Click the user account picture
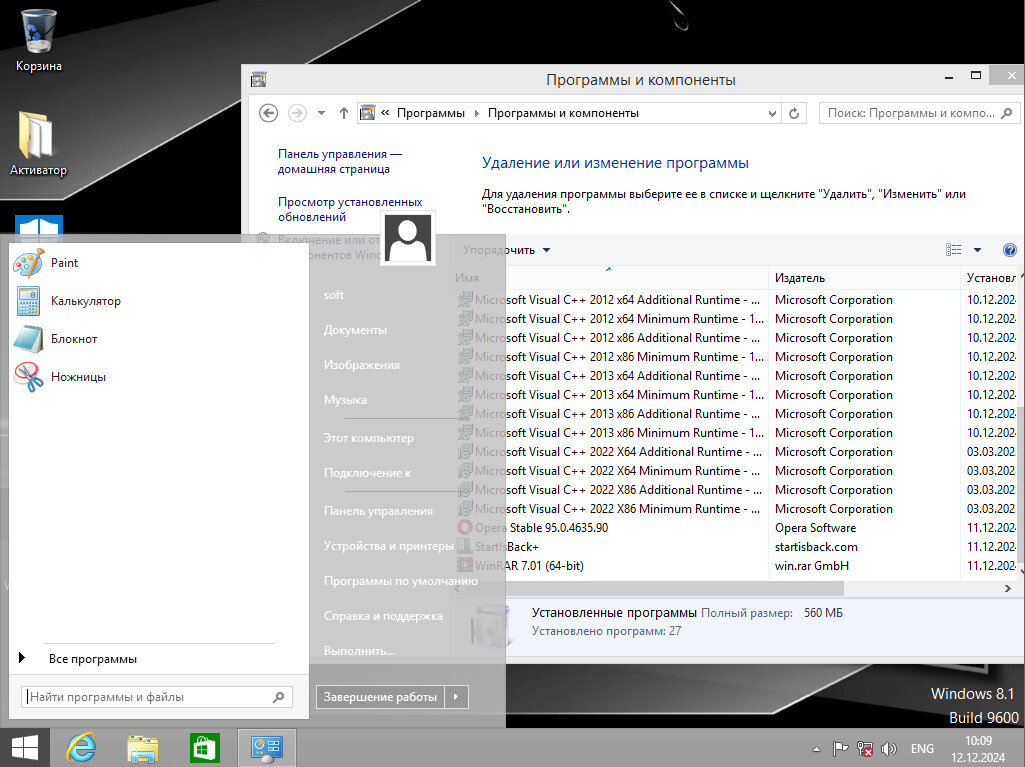1025x767 pixels. click(408, 238)
